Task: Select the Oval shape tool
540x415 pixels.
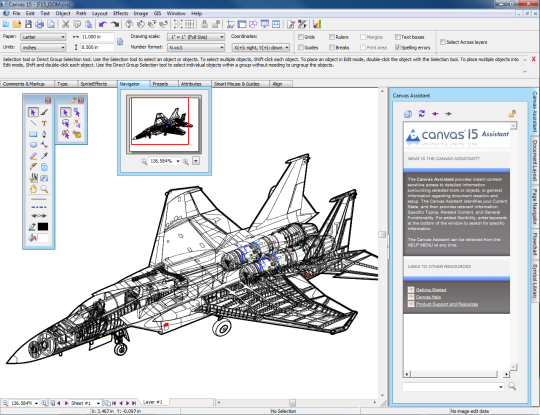Action: coord(33,145)
